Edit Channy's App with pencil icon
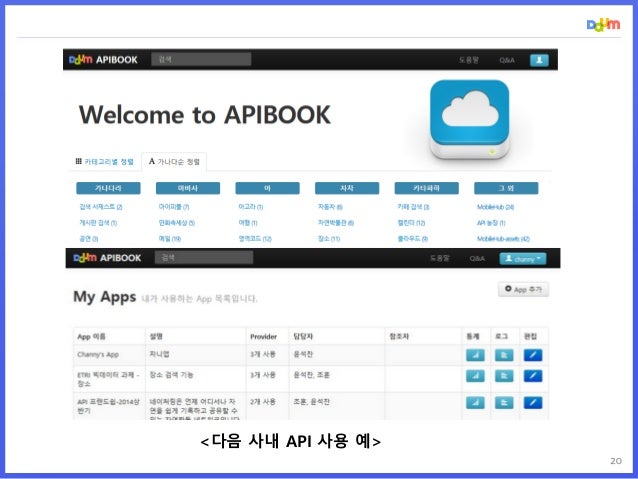This screenshot has height=479, width=638. (x=533, y=355)
